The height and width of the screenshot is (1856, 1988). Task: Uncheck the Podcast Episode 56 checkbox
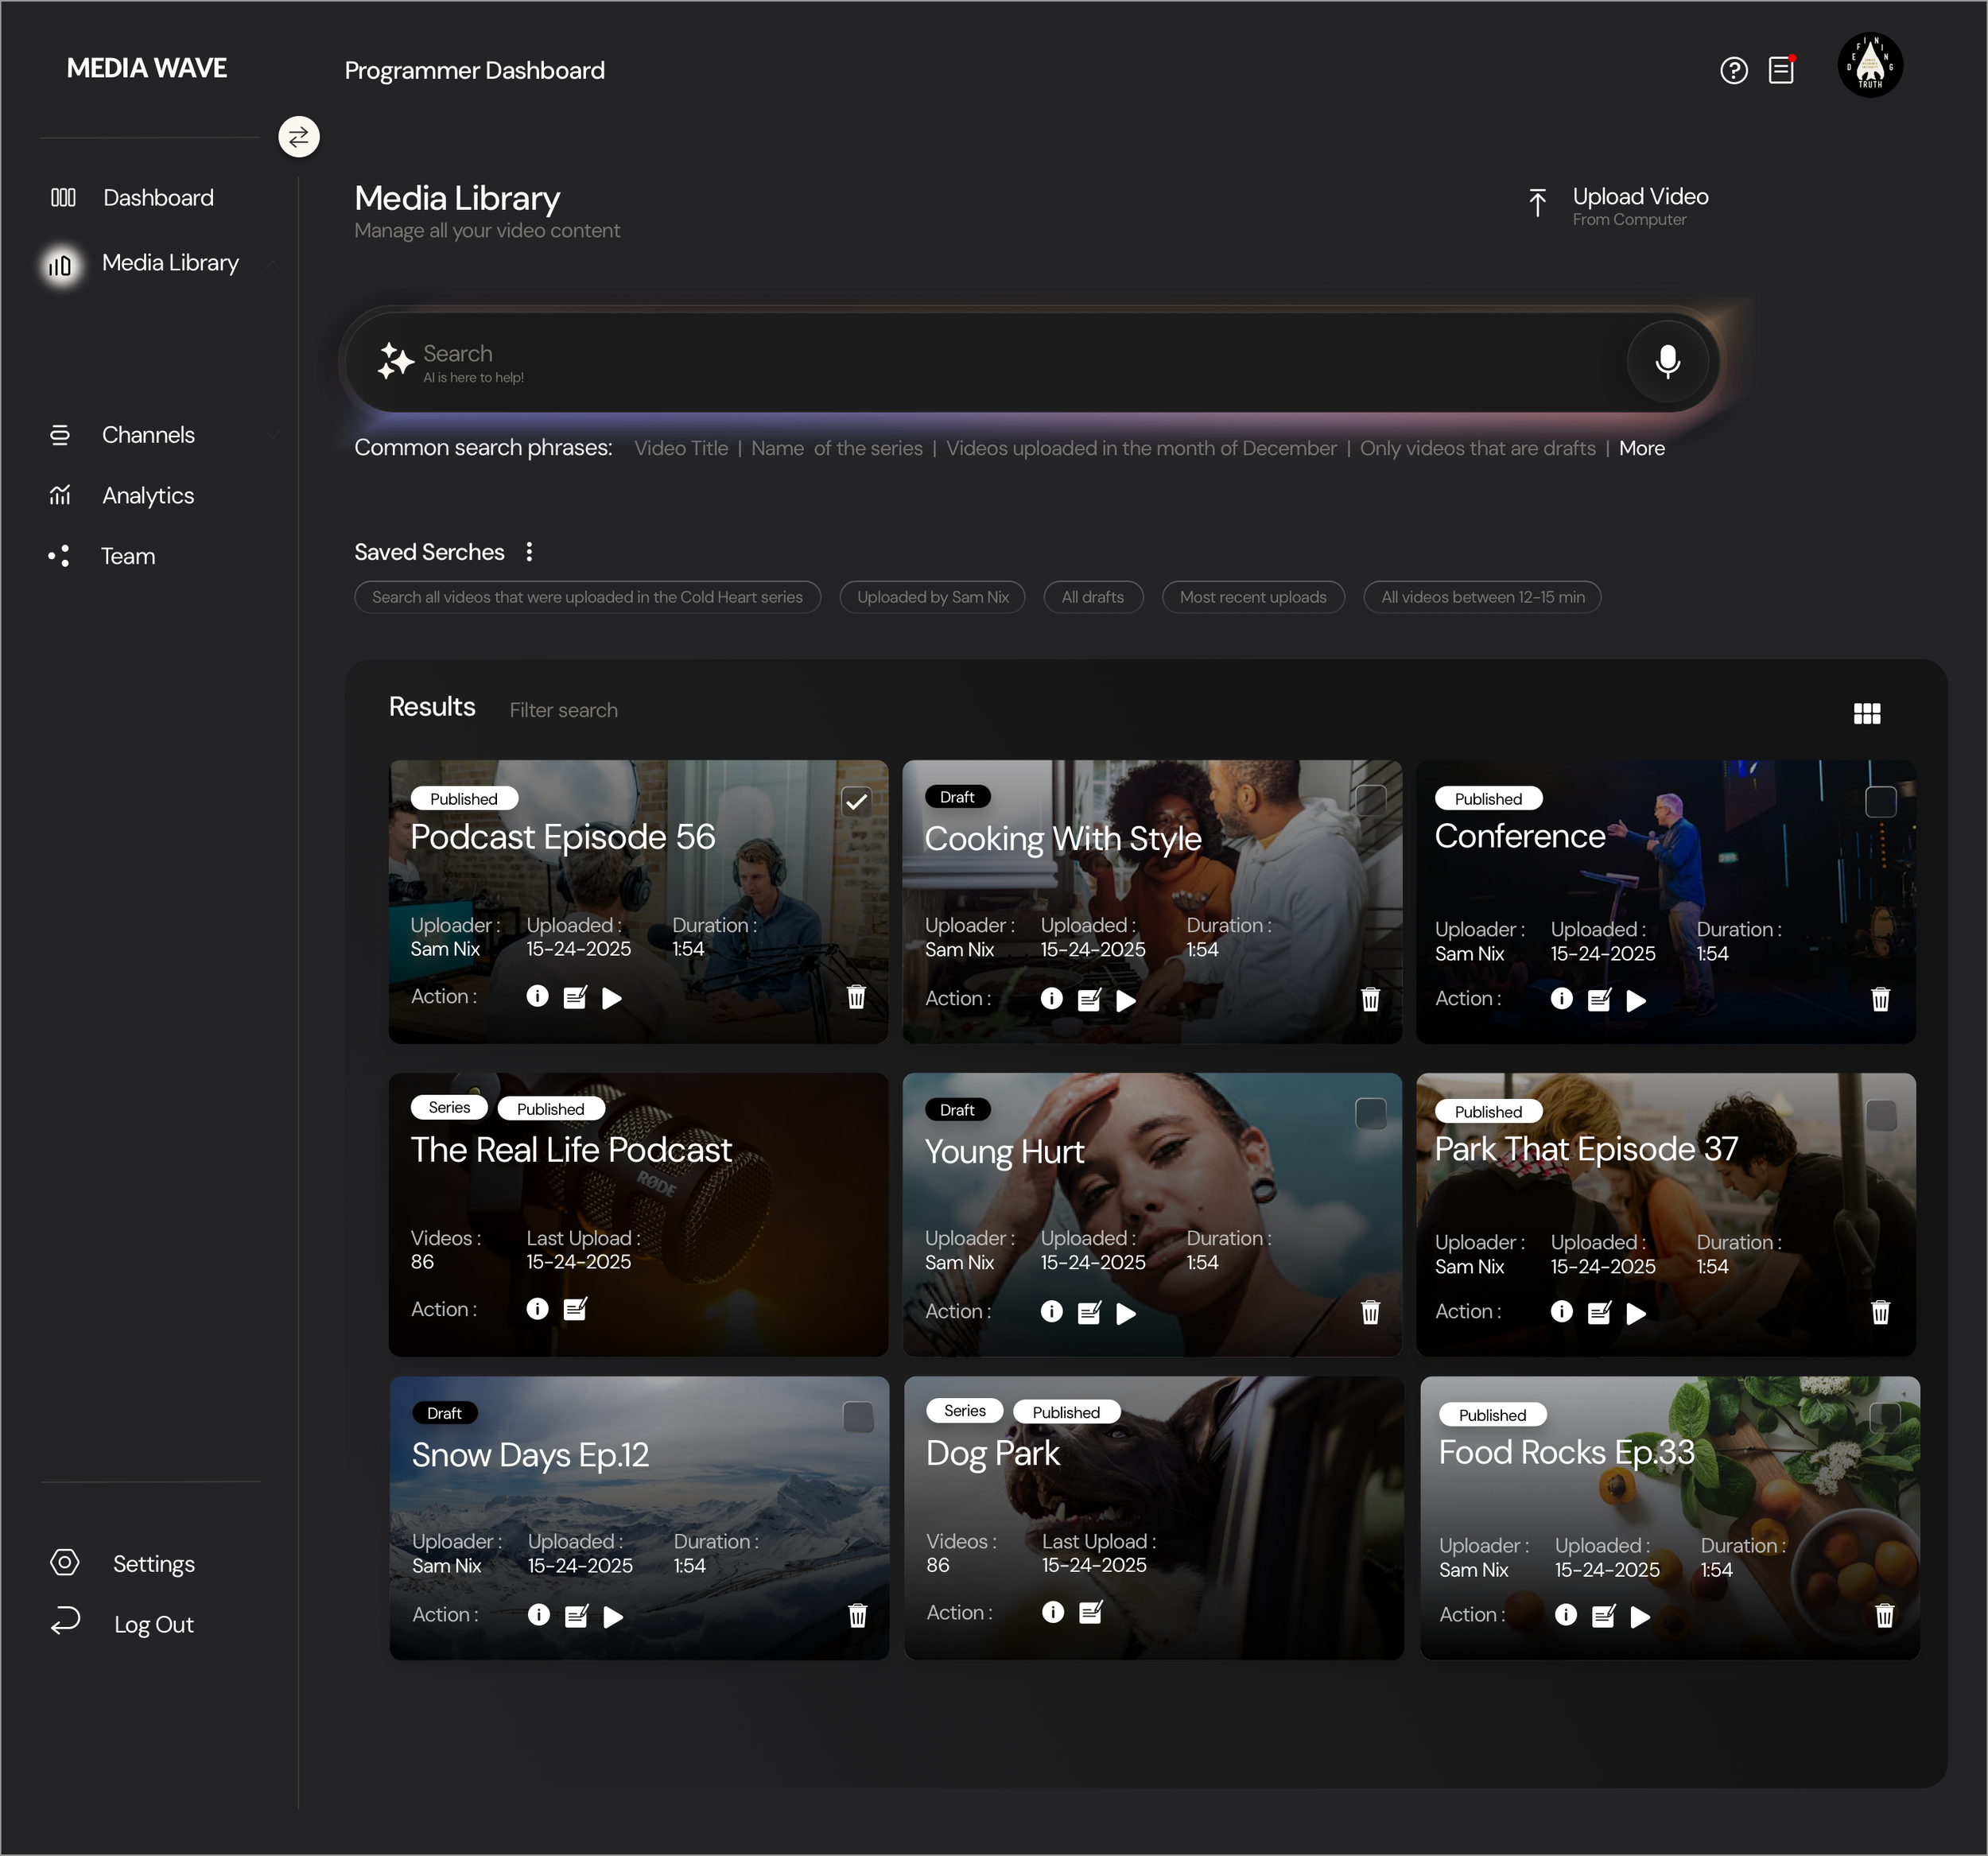coord(857,801)
